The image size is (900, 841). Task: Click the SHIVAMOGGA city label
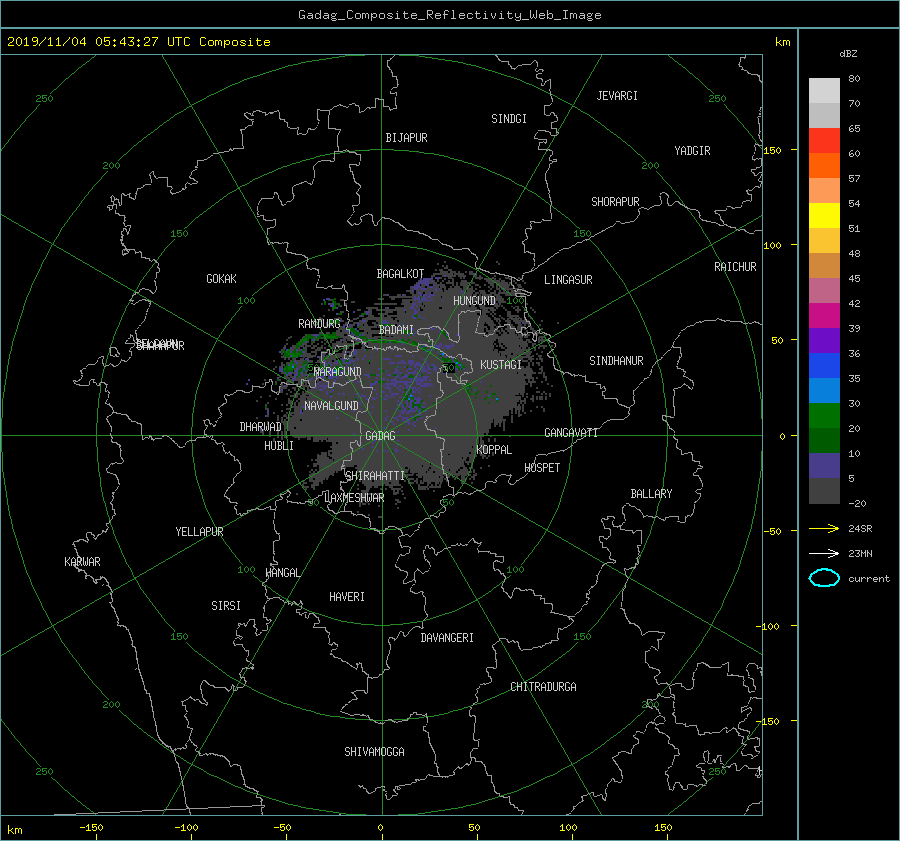click(x=374, y=752)
